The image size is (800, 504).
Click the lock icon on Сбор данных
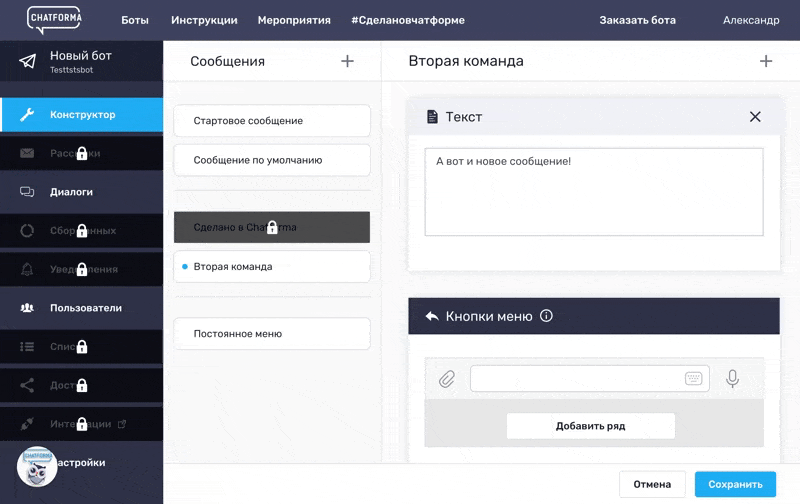pos(82,231)
